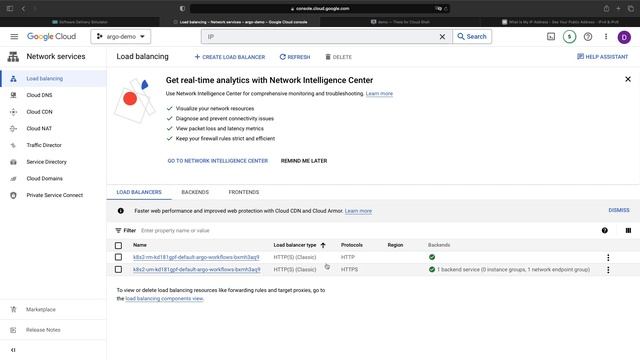
Task: Switch to the Frontends tab
Action: click(x=244, y=192)
